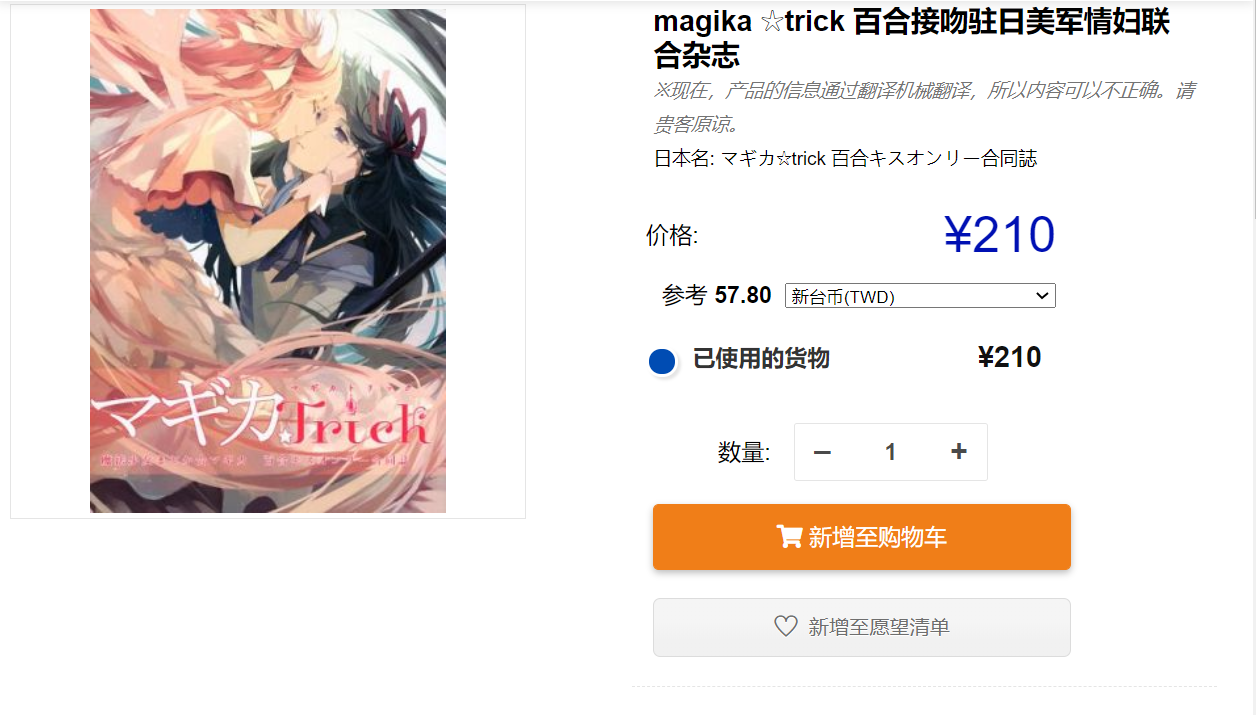
Task: Click the 已使用的货物 label text
Action: 761,358
